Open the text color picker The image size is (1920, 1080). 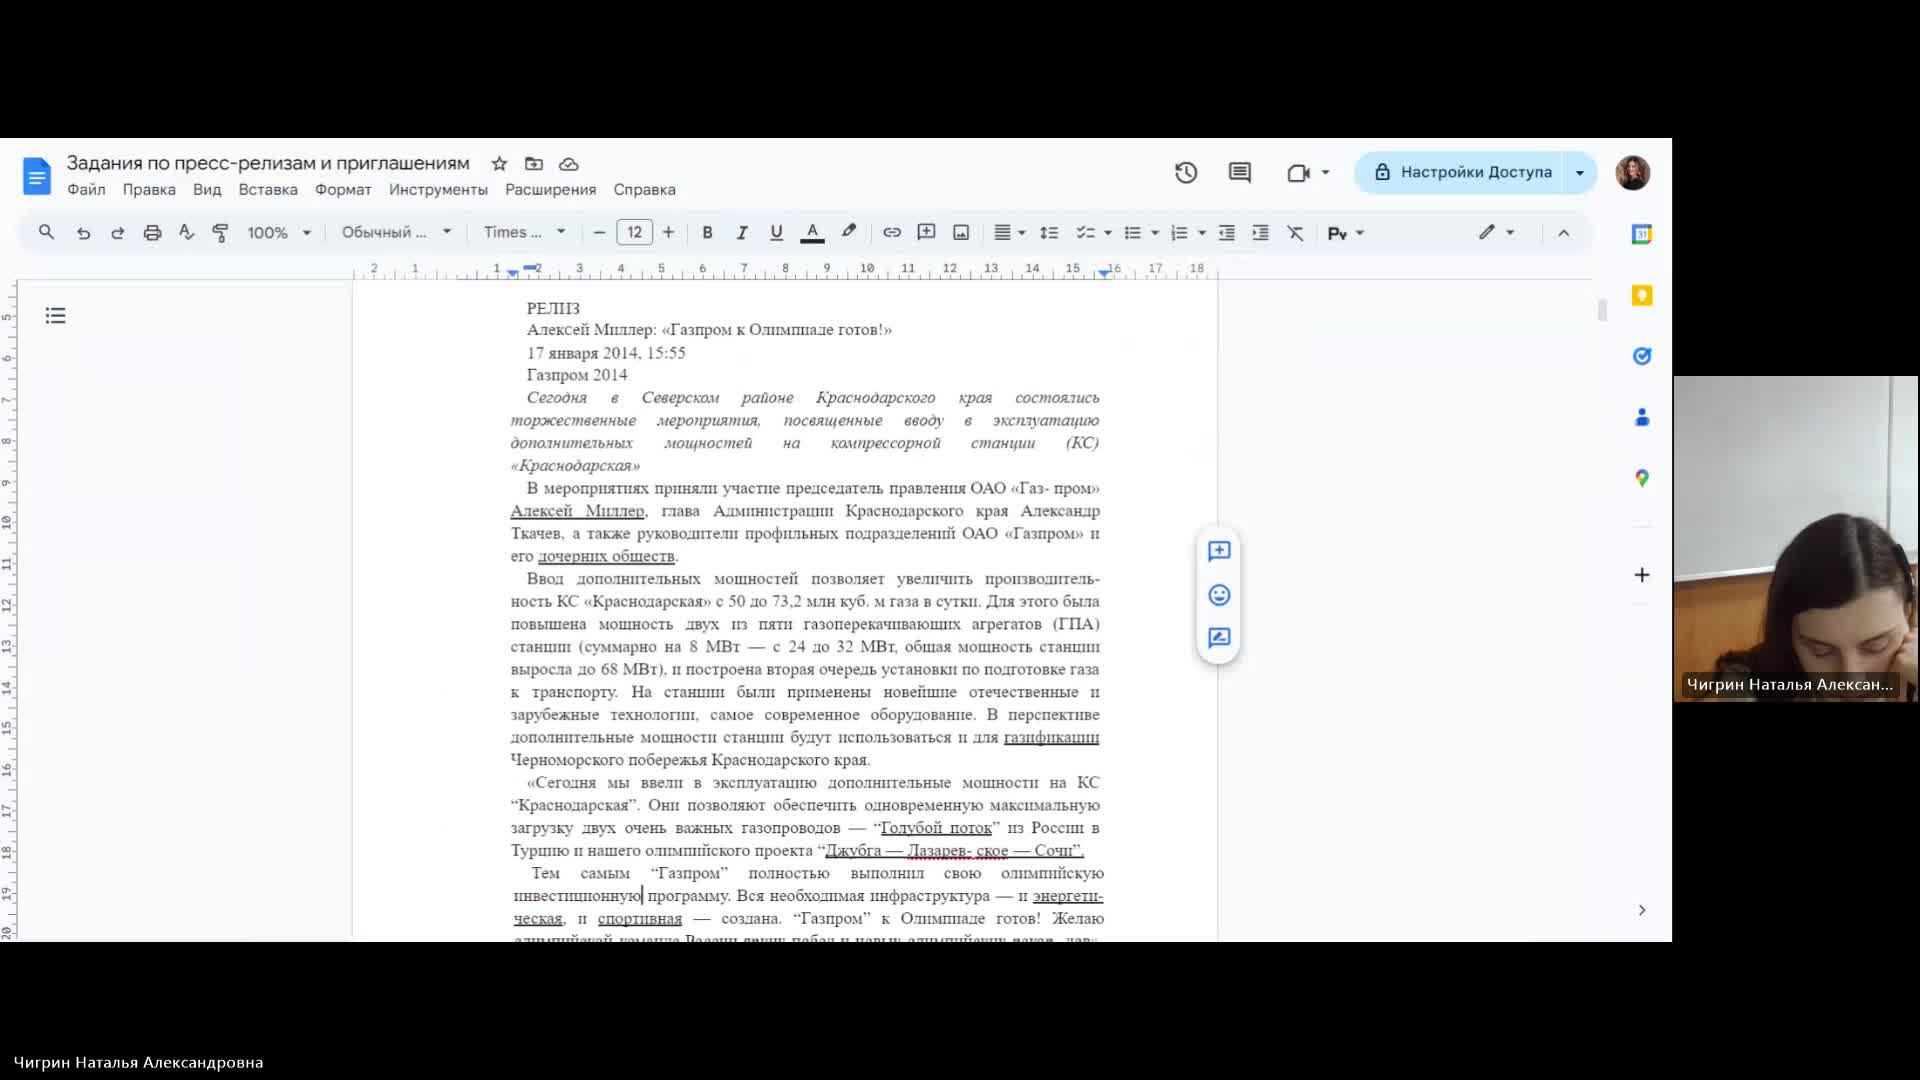pyautogui.click(x=812, y=233)
